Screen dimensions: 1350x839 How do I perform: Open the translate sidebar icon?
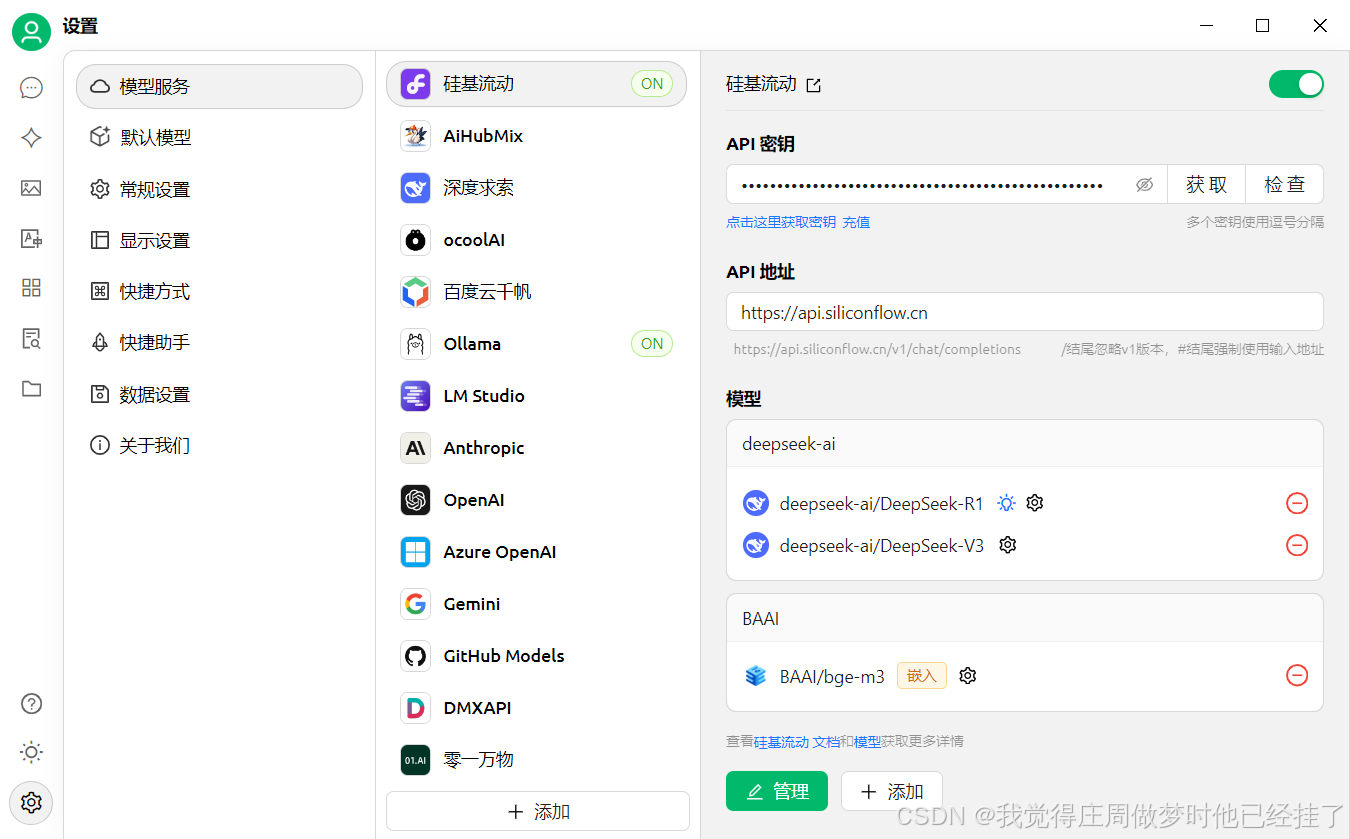click(x=32, y=238)
